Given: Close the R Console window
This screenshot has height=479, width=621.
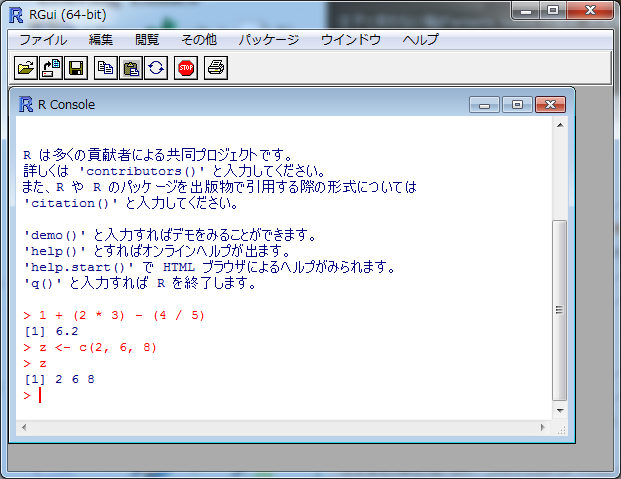Looking at the screenshot, I should [551, 105].
